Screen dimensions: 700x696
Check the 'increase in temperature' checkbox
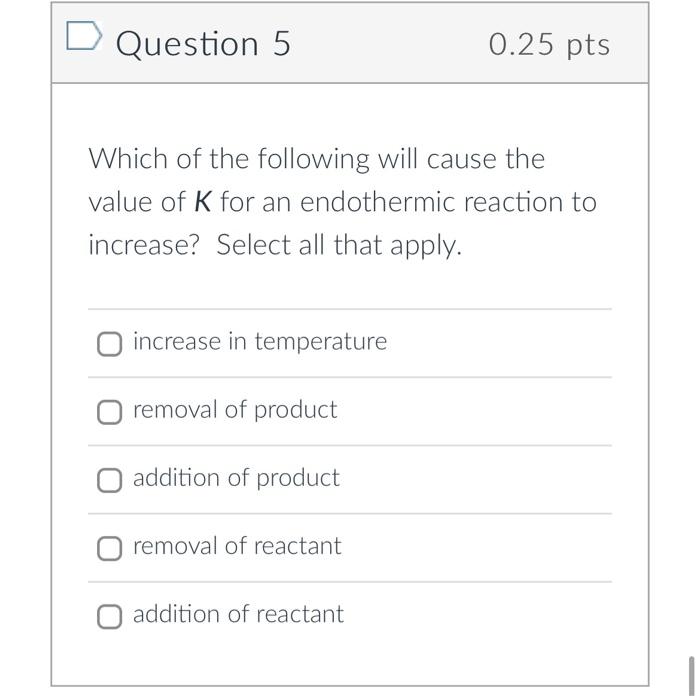coord(109,344)
